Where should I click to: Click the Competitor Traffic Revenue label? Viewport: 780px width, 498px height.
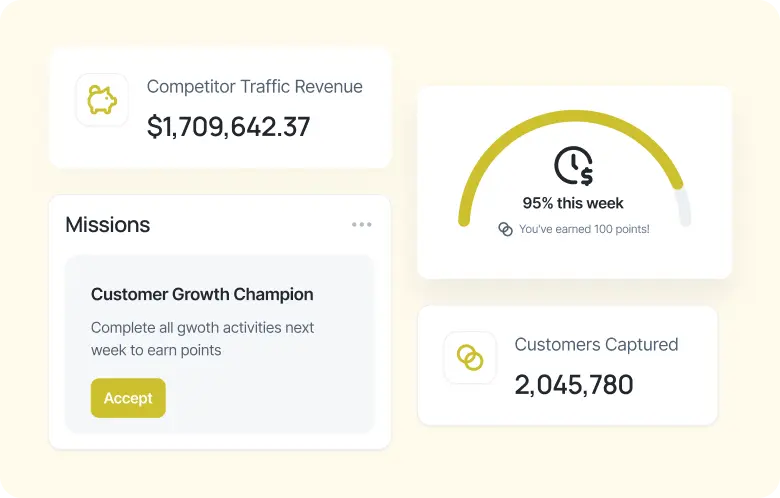point(254,87)
